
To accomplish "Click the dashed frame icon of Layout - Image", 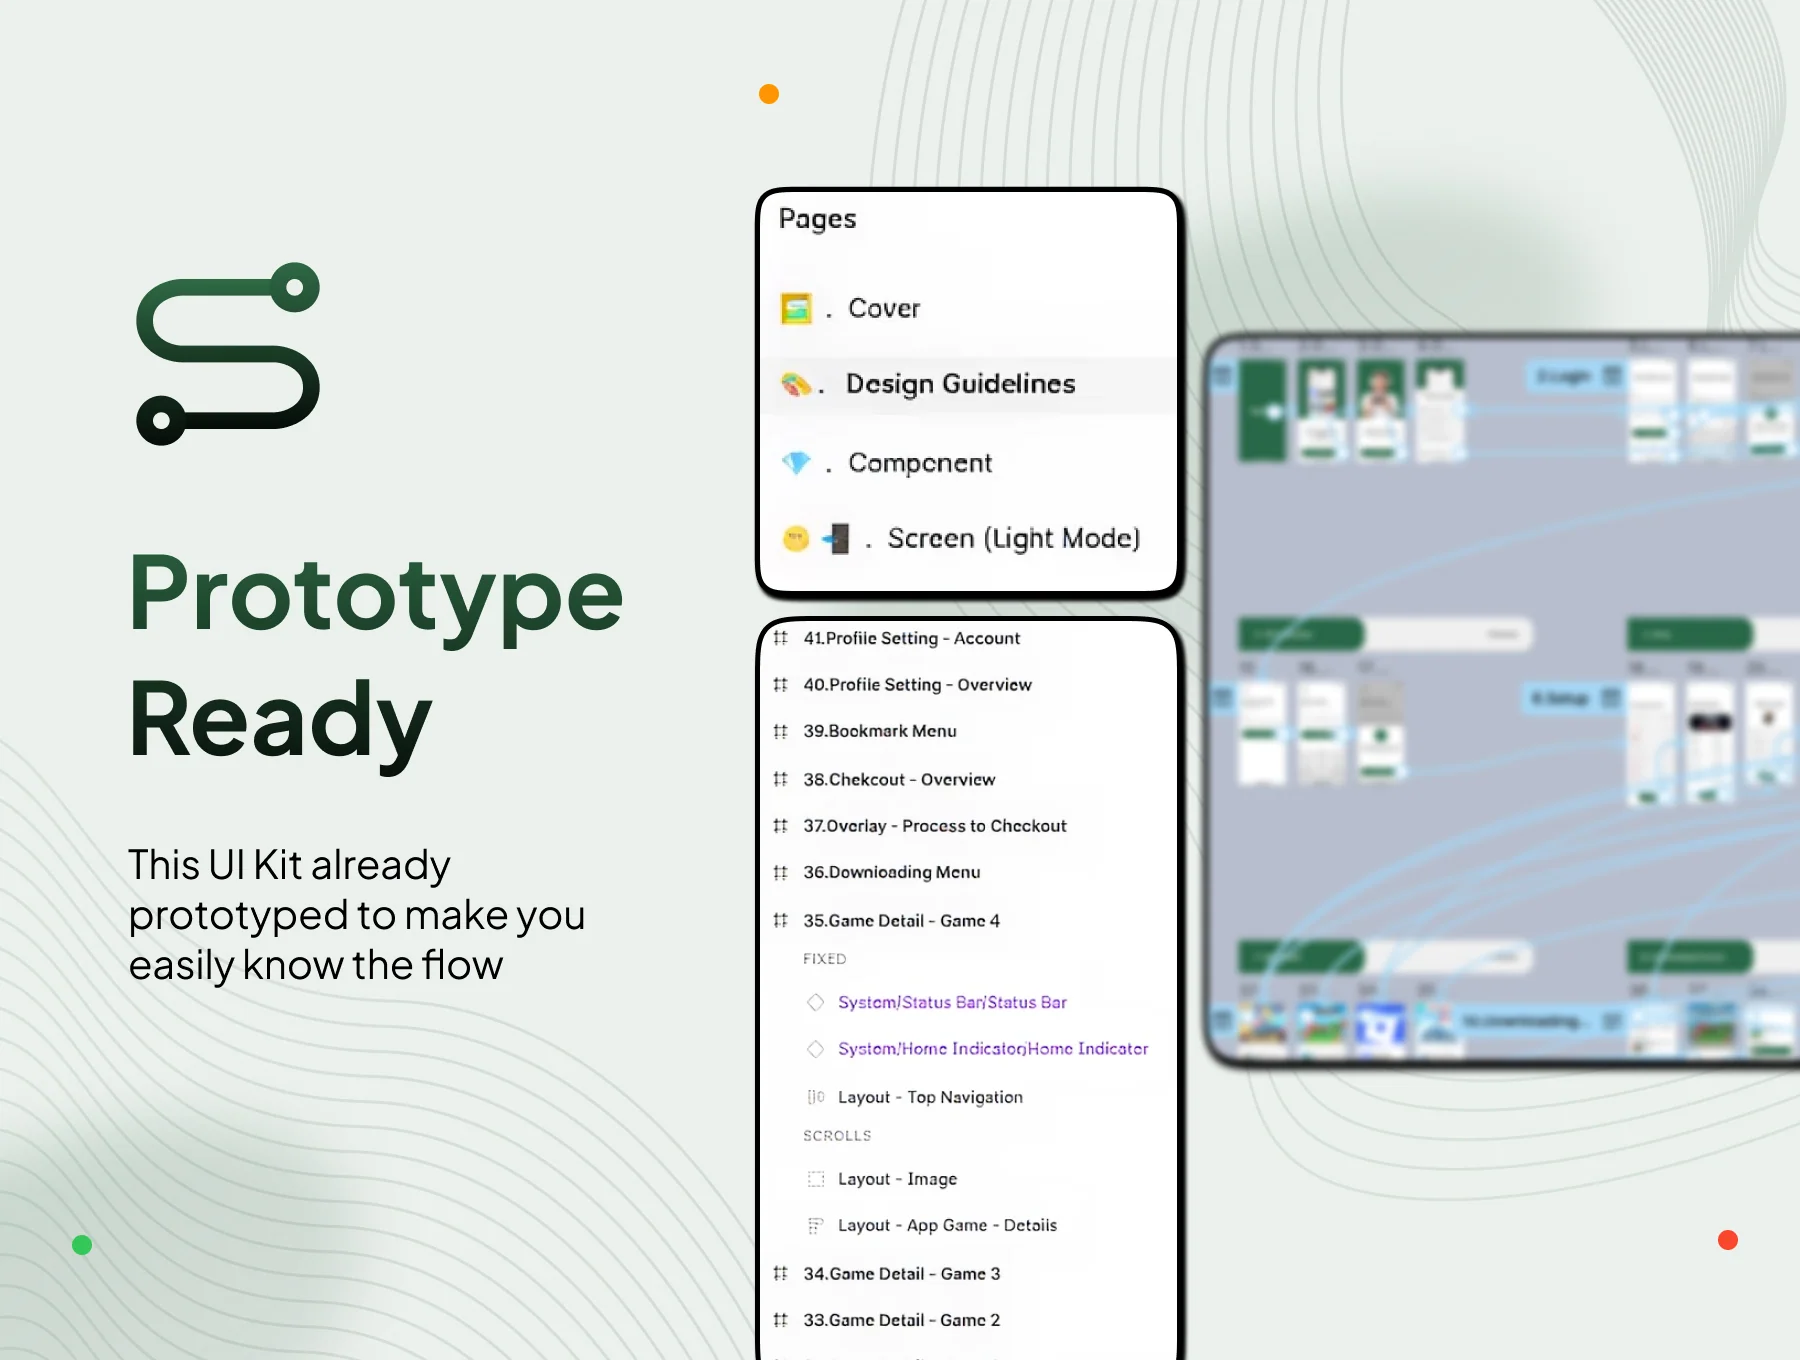I will [816, 1179].
